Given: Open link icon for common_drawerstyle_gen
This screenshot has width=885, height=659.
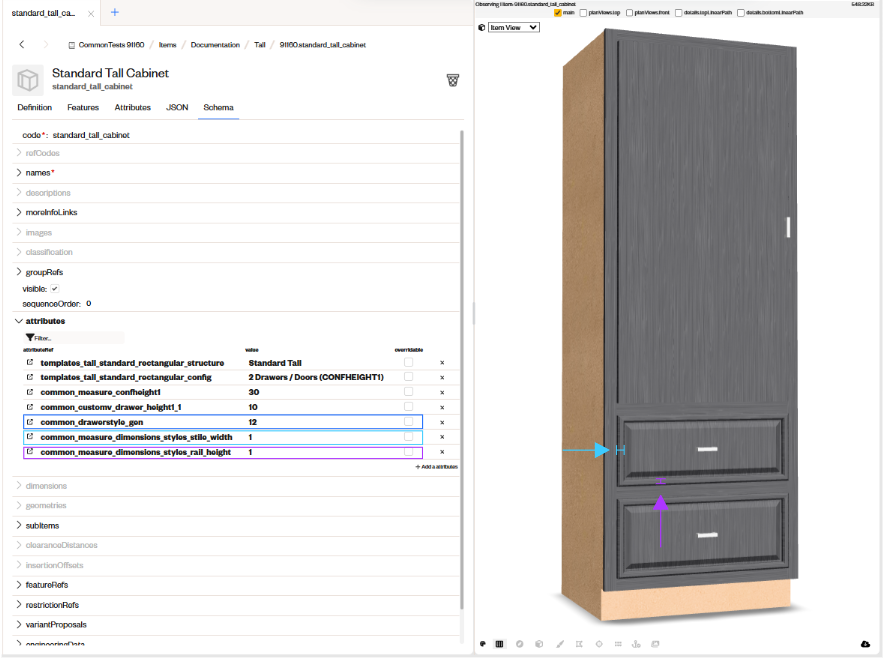Looking at the screenshot, I should click(x=30, y=421).
